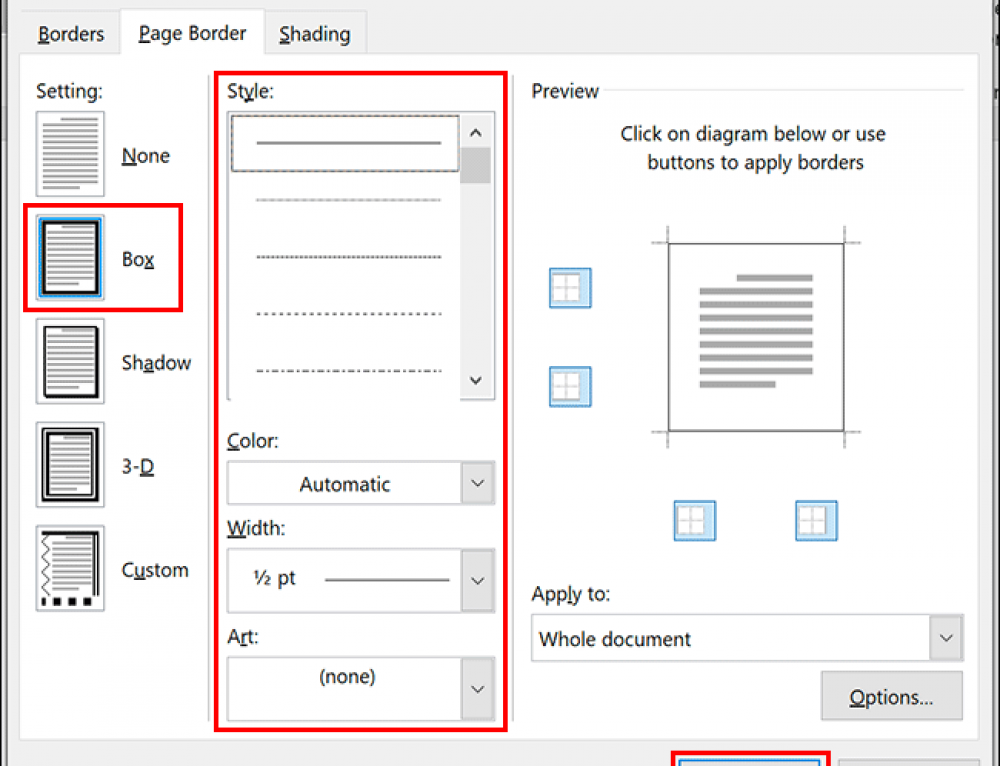This screenshot has width=1000, height=766.
Task: Select the None border setting icon
Action: coord(70,154)
